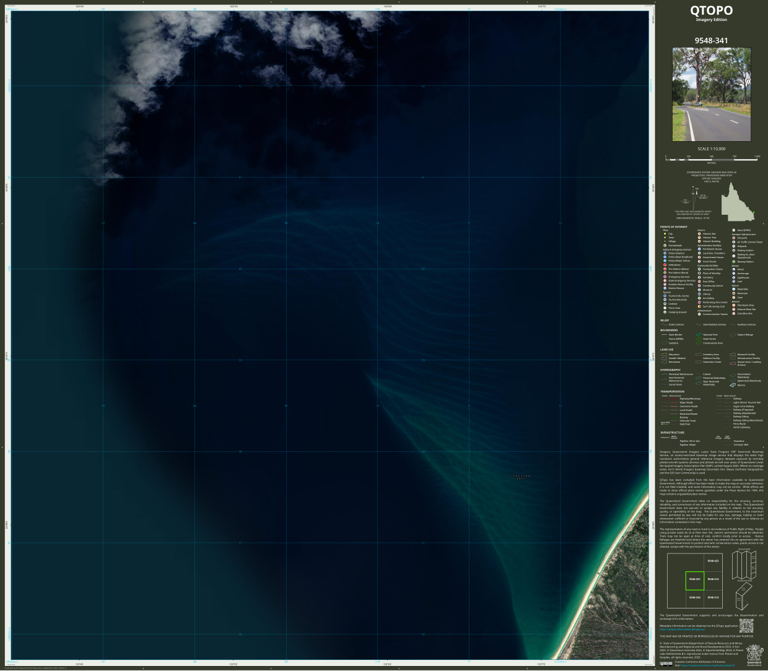
Task: Click the red Ambulance legend icon
Action: [665, 265]
